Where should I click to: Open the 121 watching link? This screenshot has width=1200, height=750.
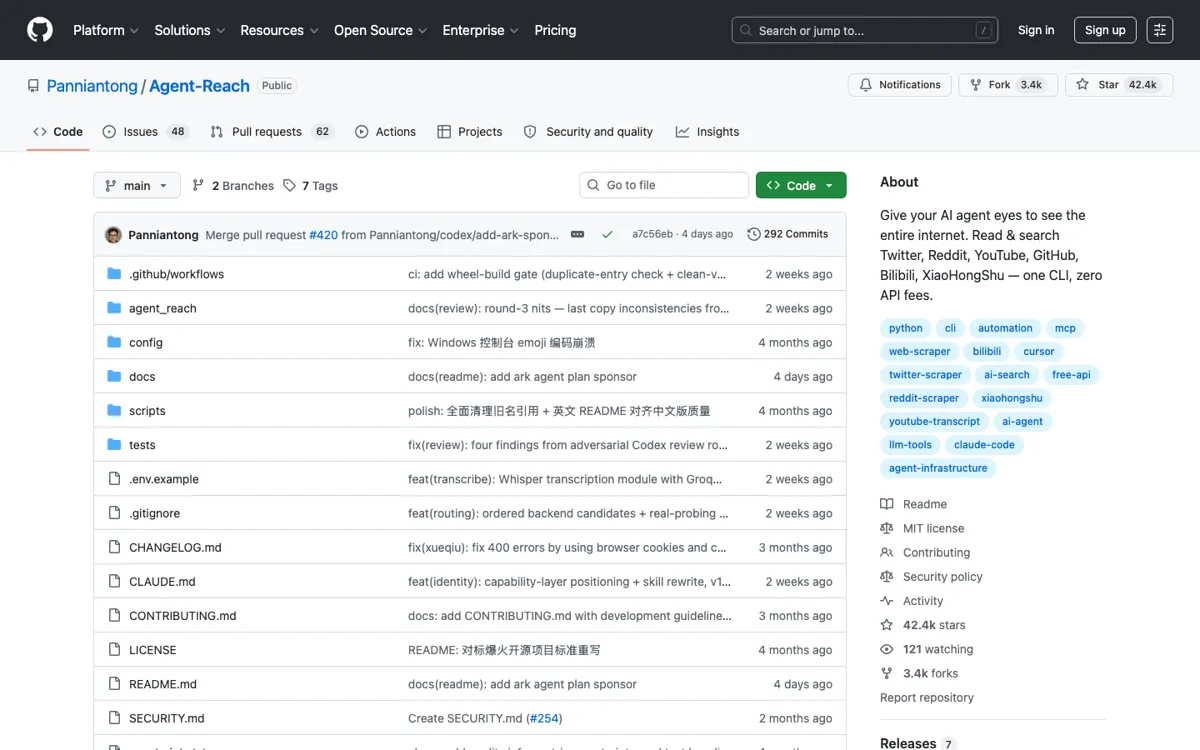click(x=926, y=649)
